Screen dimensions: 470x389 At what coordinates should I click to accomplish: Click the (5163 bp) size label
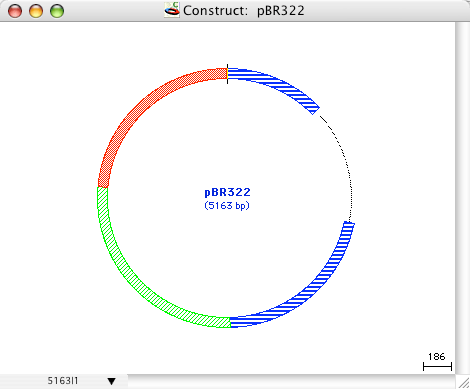[227, 205]
